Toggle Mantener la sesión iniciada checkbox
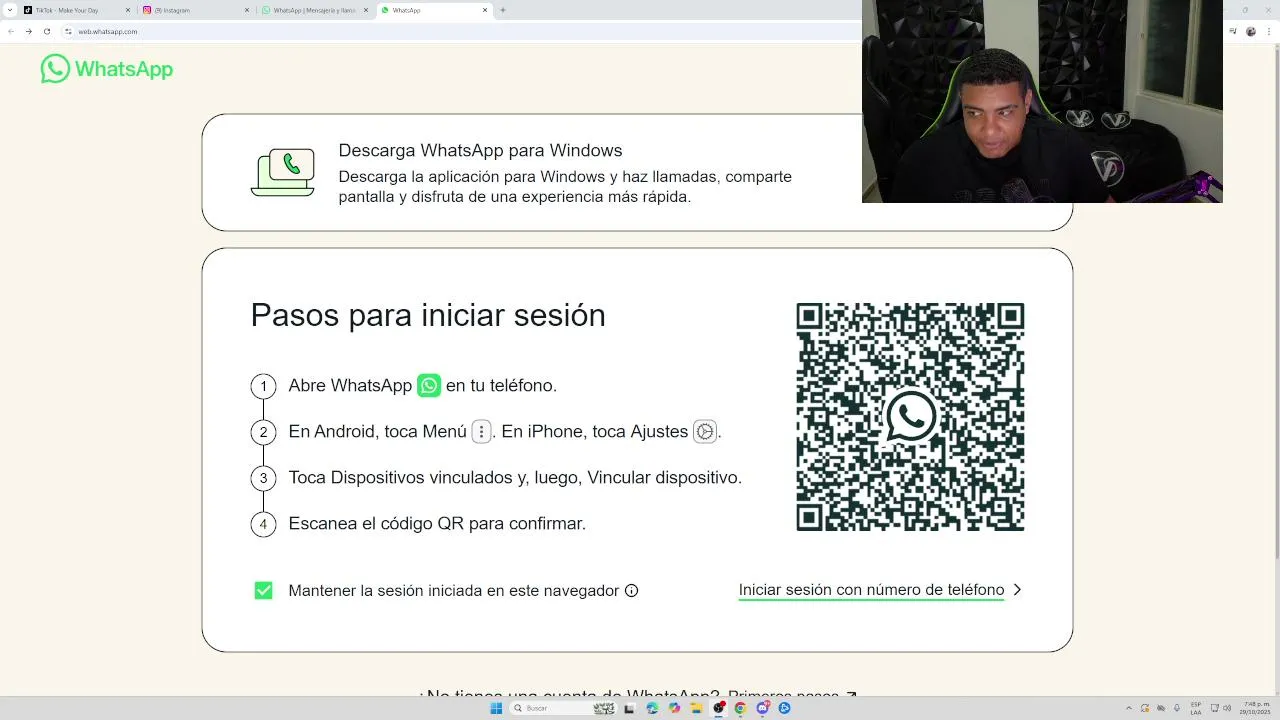 click(264, 590)
